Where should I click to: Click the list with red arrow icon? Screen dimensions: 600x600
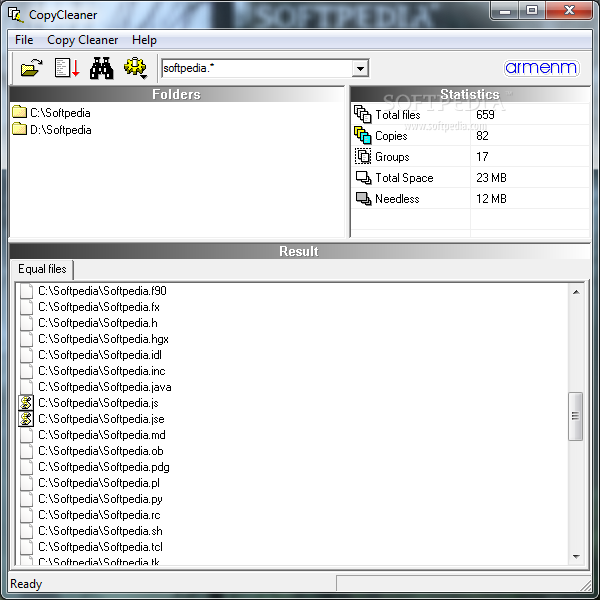point(67,68)
